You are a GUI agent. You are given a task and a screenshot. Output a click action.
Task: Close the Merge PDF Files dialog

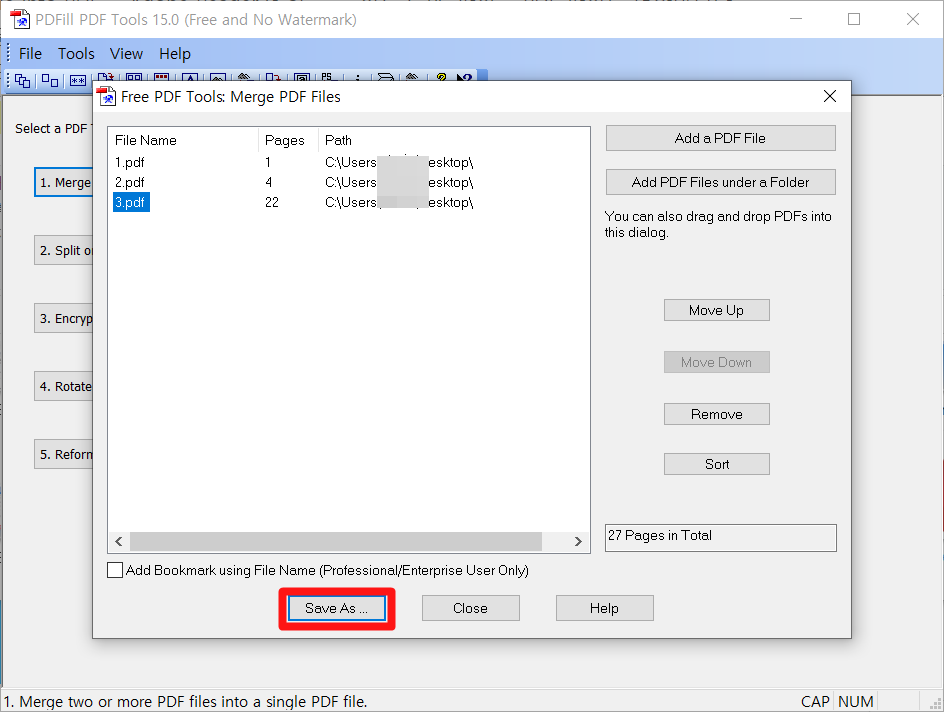click(x=830, y=96)
